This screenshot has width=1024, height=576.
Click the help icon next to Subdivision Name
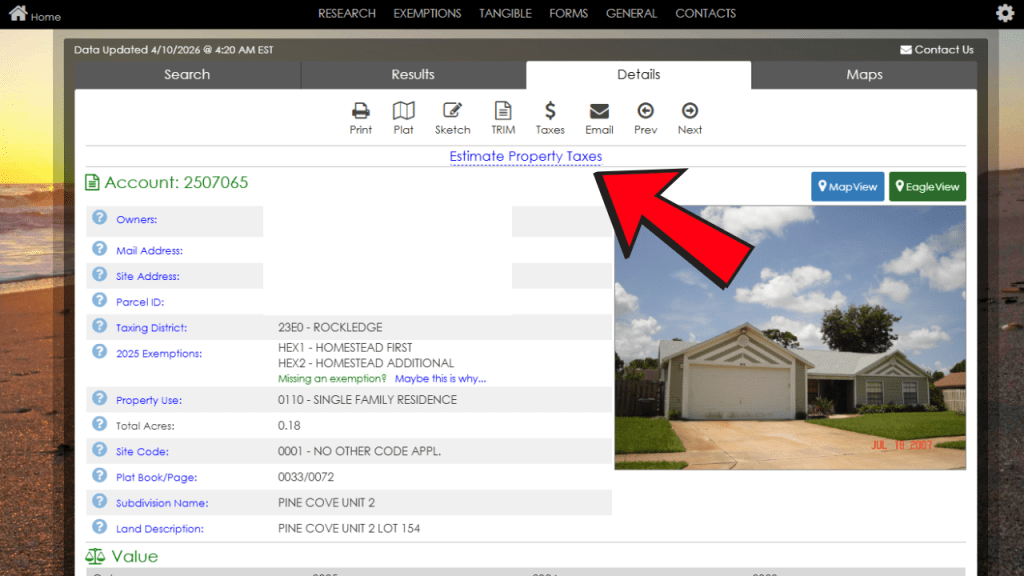[x=98, y=502]
